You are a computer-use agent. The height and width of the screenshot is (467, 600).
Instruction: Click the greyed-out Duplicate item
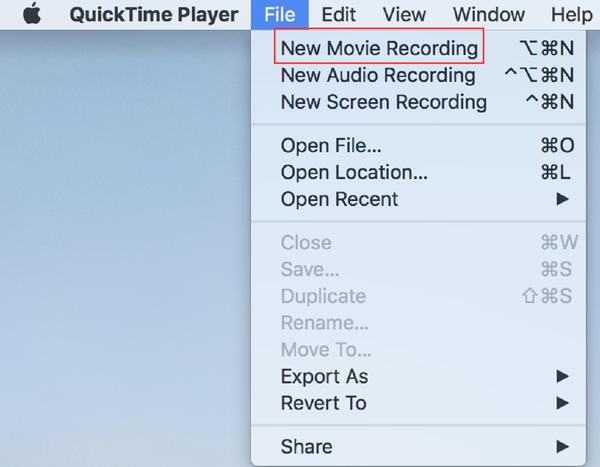pos(419,296)
